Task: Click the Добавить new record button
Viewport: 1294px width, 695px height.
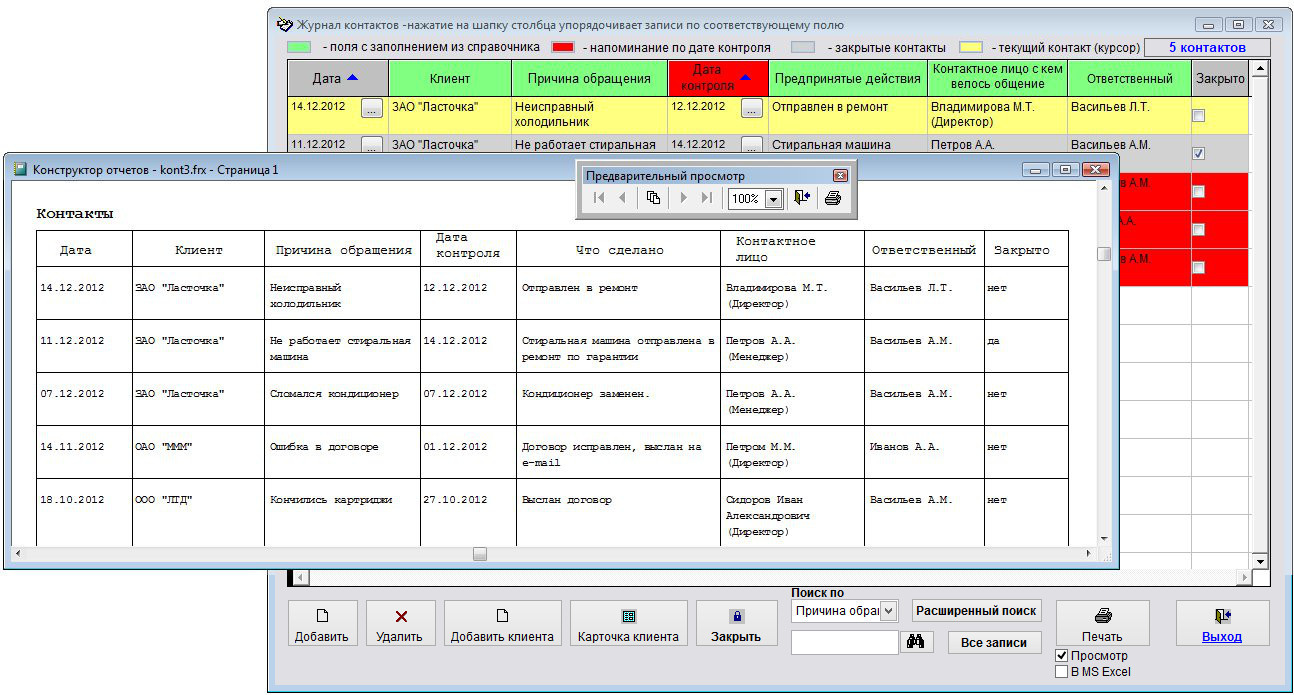Action: 322,624
